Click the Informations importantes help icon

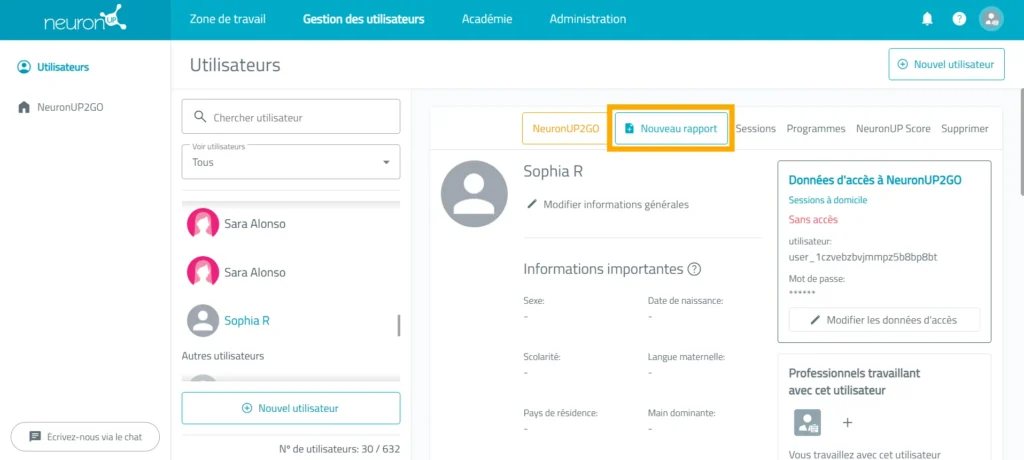click(694, 269)
